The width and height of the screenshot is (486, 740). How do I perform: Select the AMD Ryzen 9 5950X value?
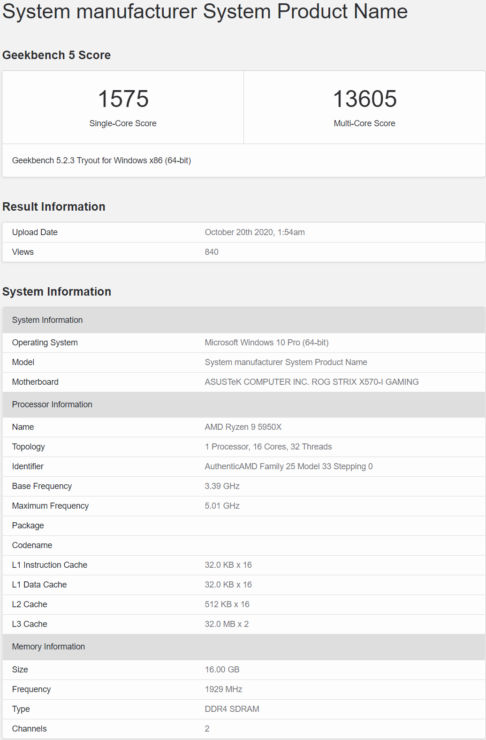coord(243,427)
